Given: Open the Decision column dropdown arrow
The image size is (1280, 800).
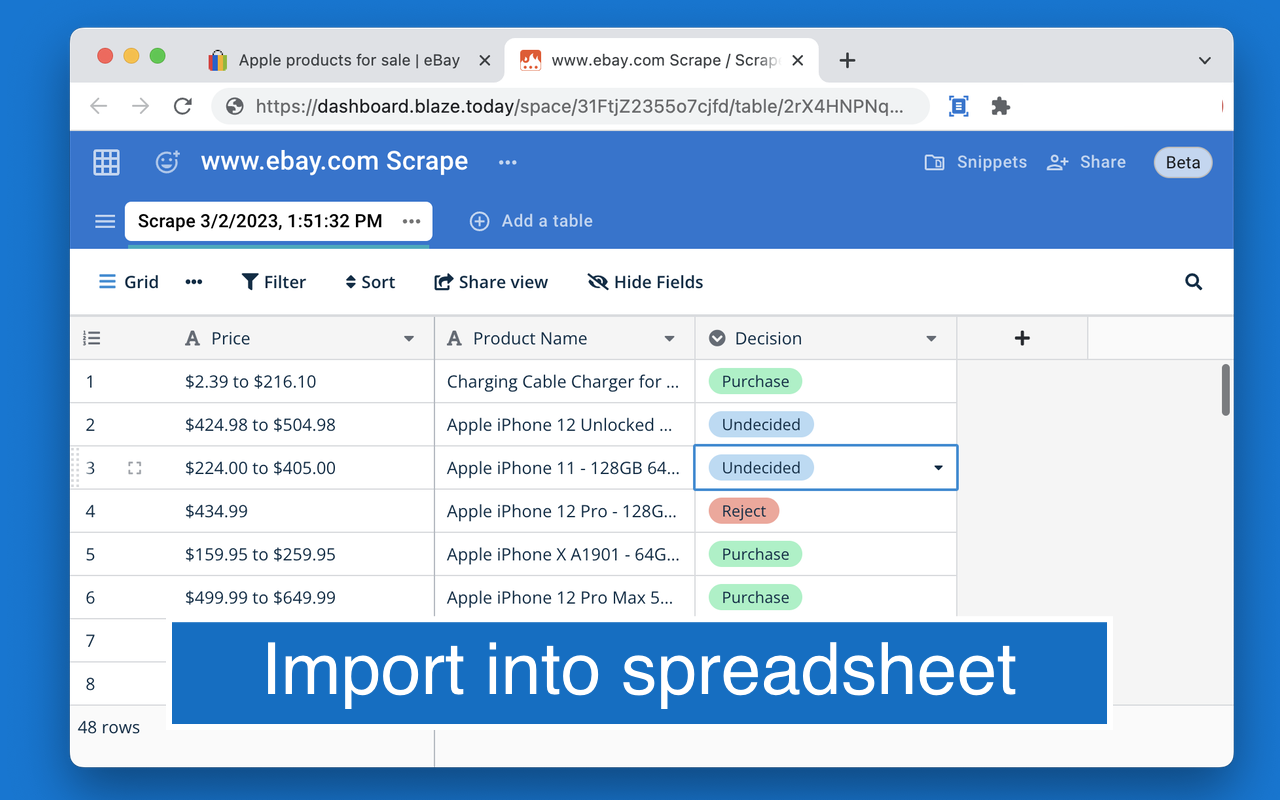Looking at the screenshot, I should click(931, 339).
